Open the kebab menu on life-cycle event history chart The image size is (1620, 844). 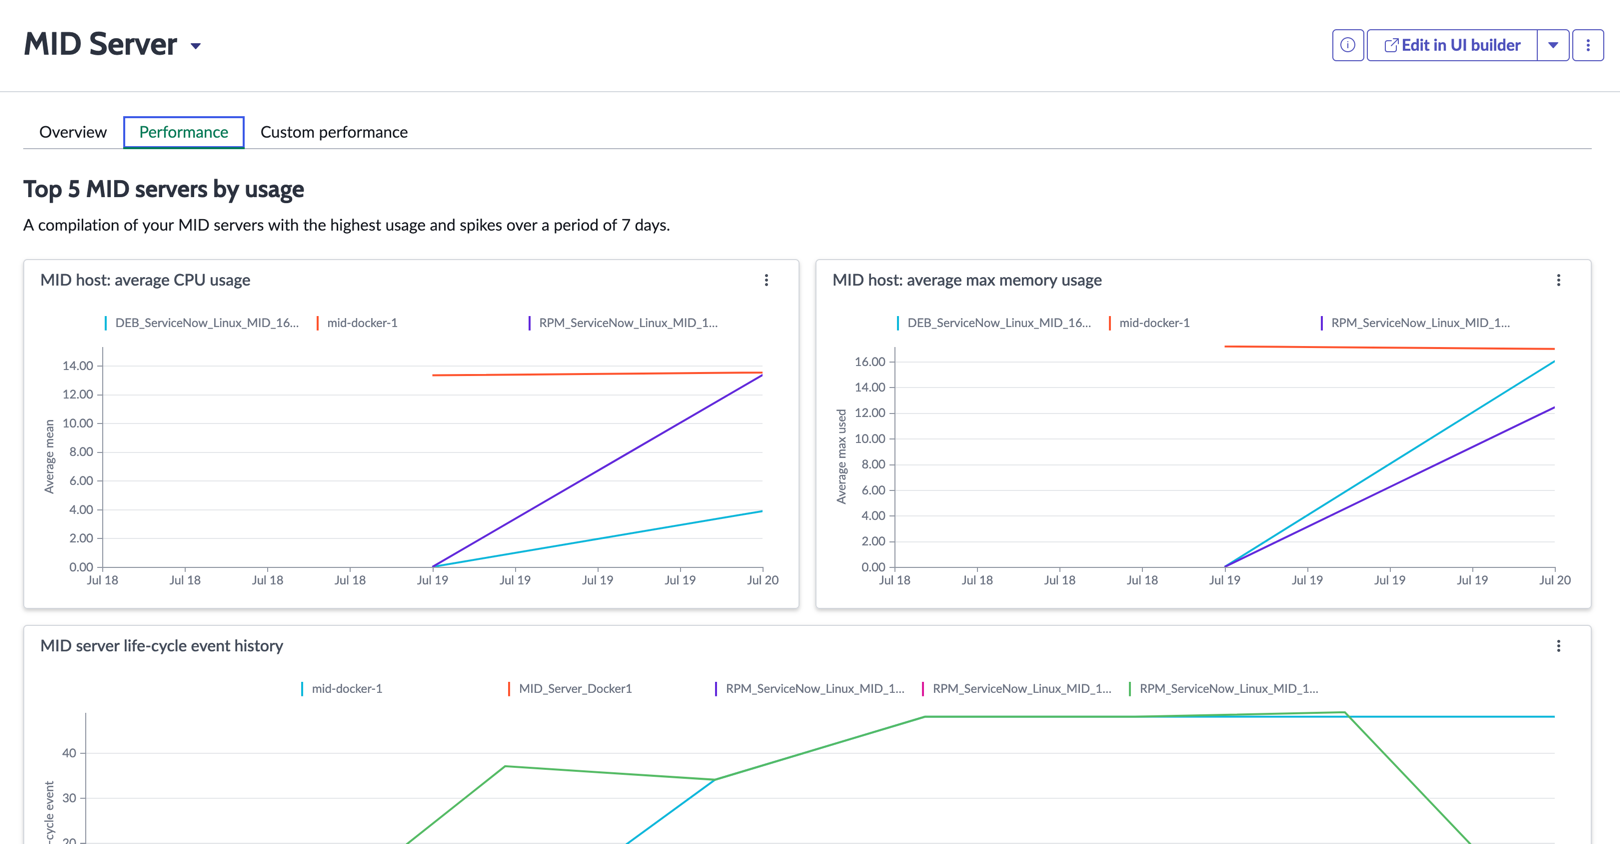point(1559,647)
